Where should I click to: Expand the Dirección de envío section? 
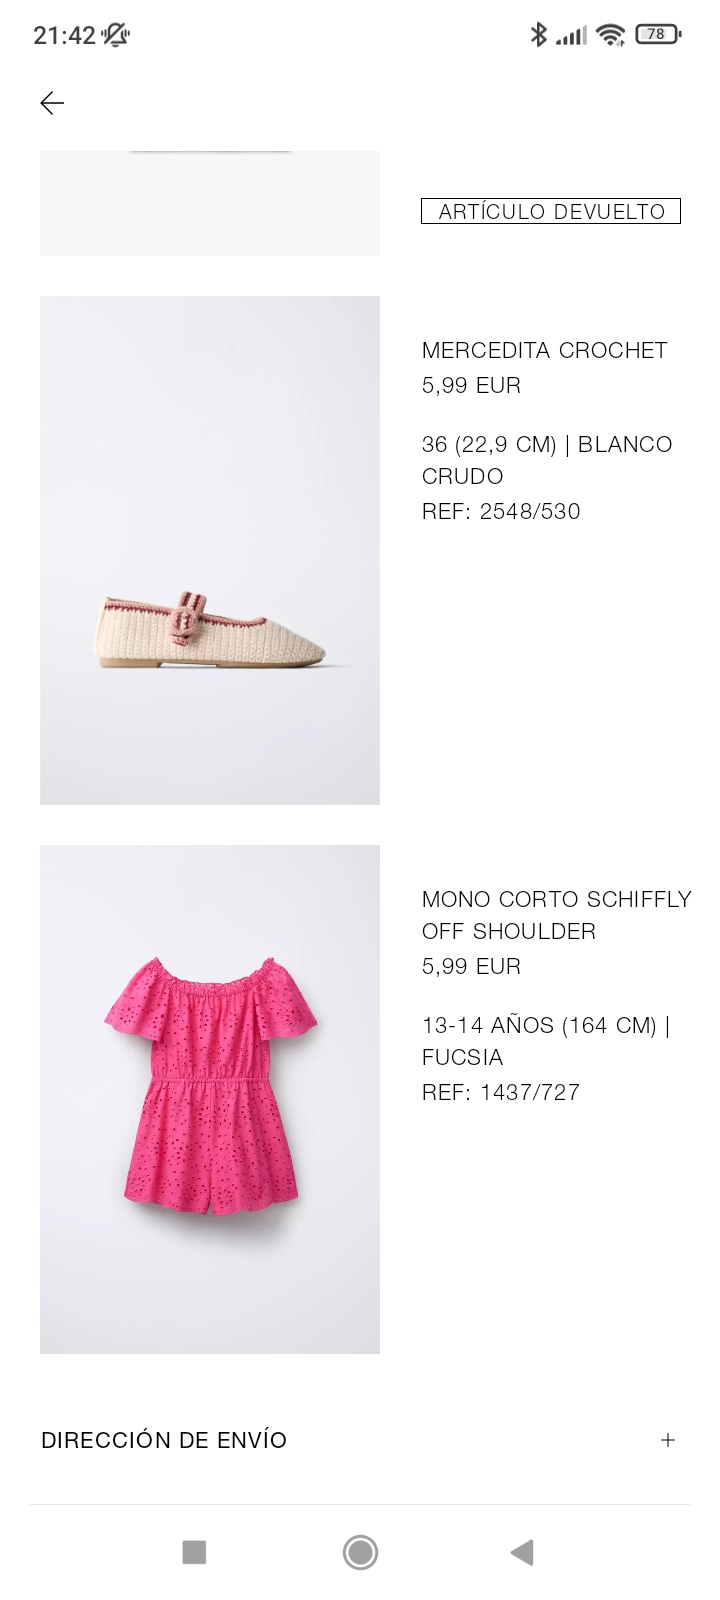360,1440
